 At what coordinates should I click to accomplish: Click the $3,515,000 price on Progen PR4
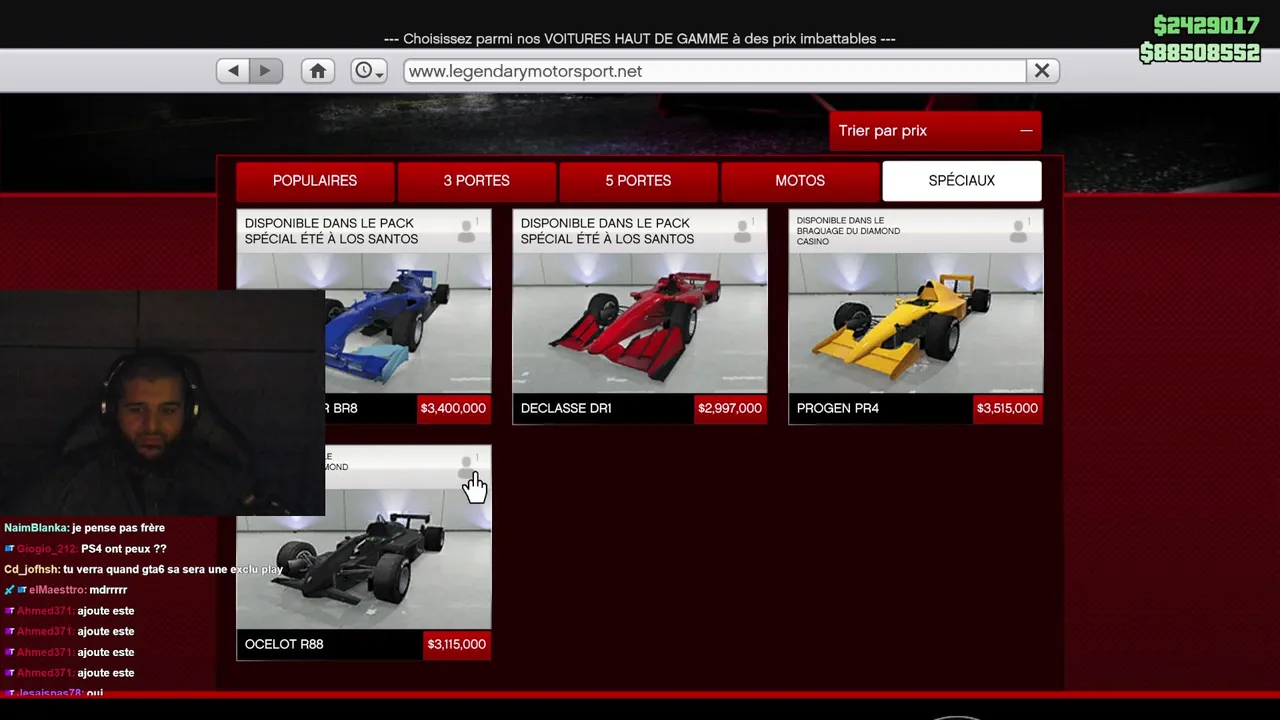pyautogui.click(x=1007, y=408)
